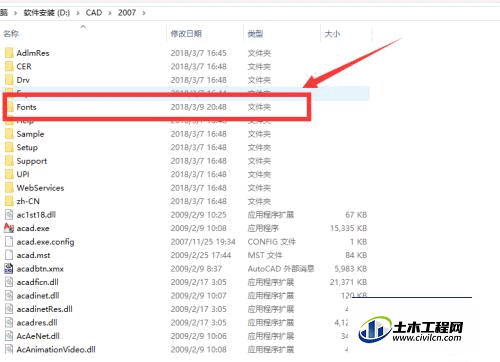Click the acadficn.dll file icon
500x362 pixels.
pyautogui.click(x=9, y=282)
